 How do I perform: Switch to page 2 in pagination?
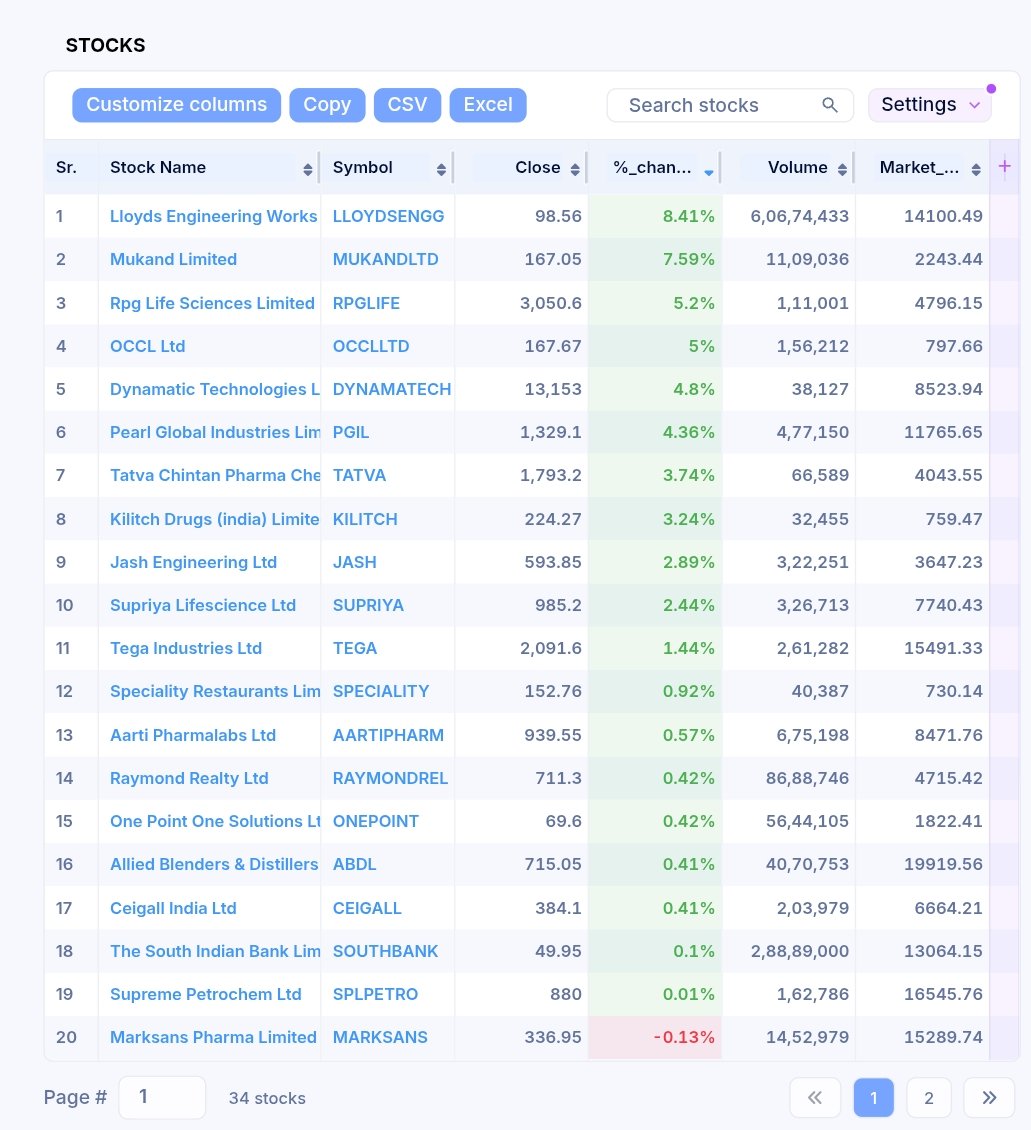pyautogui.click(x=929, y=1098)
